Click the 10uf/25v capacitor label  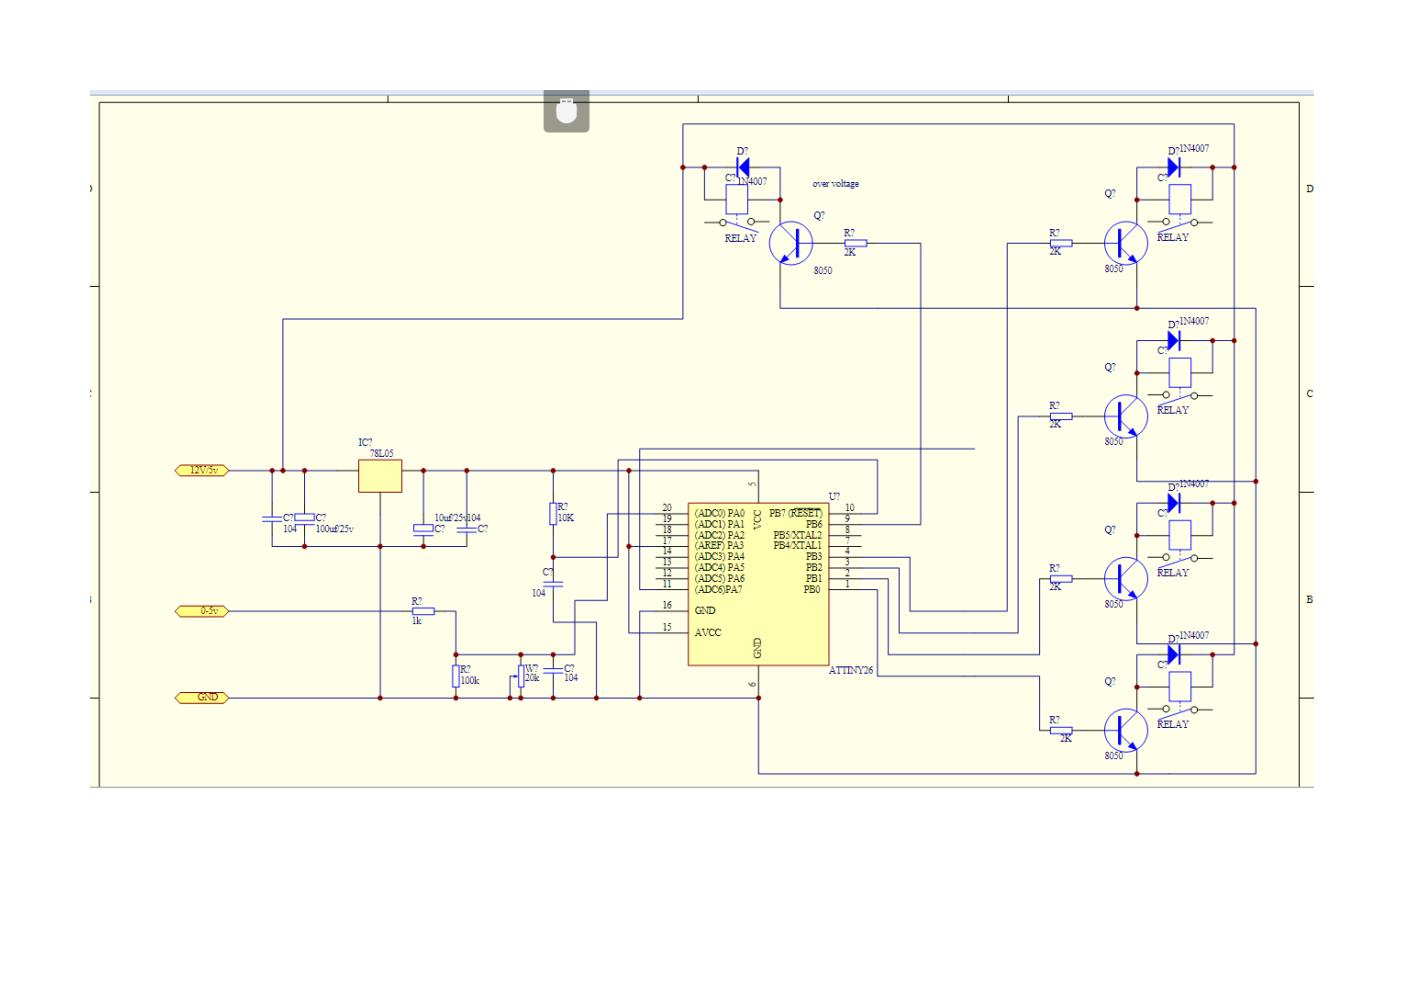pos(449,518)
